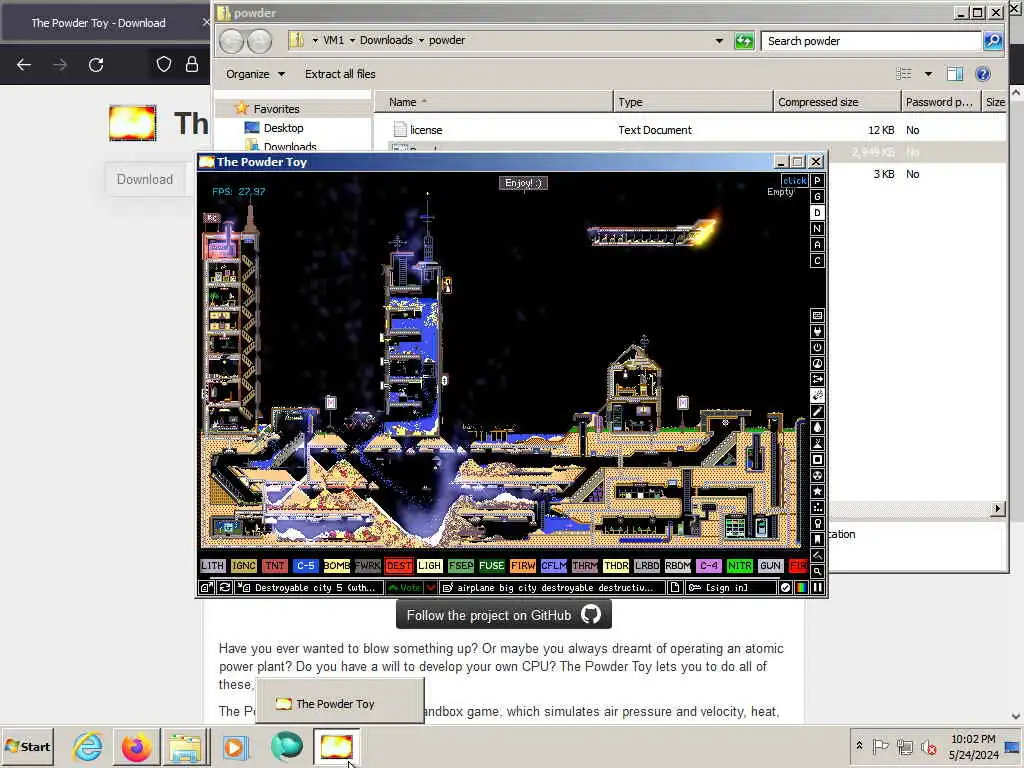Open the Radioactive elements menu icon
Viewport: 1024px width, 768px height.
817,475
